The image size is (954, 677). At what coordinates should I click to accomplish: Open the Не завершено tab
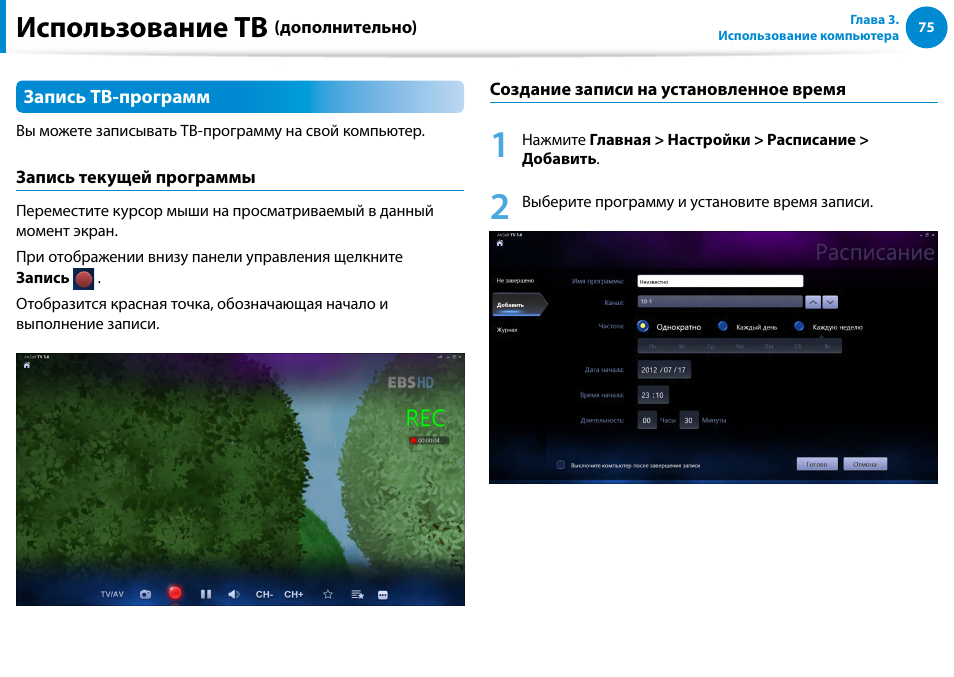pyautogui.click(x=515, y=280)
